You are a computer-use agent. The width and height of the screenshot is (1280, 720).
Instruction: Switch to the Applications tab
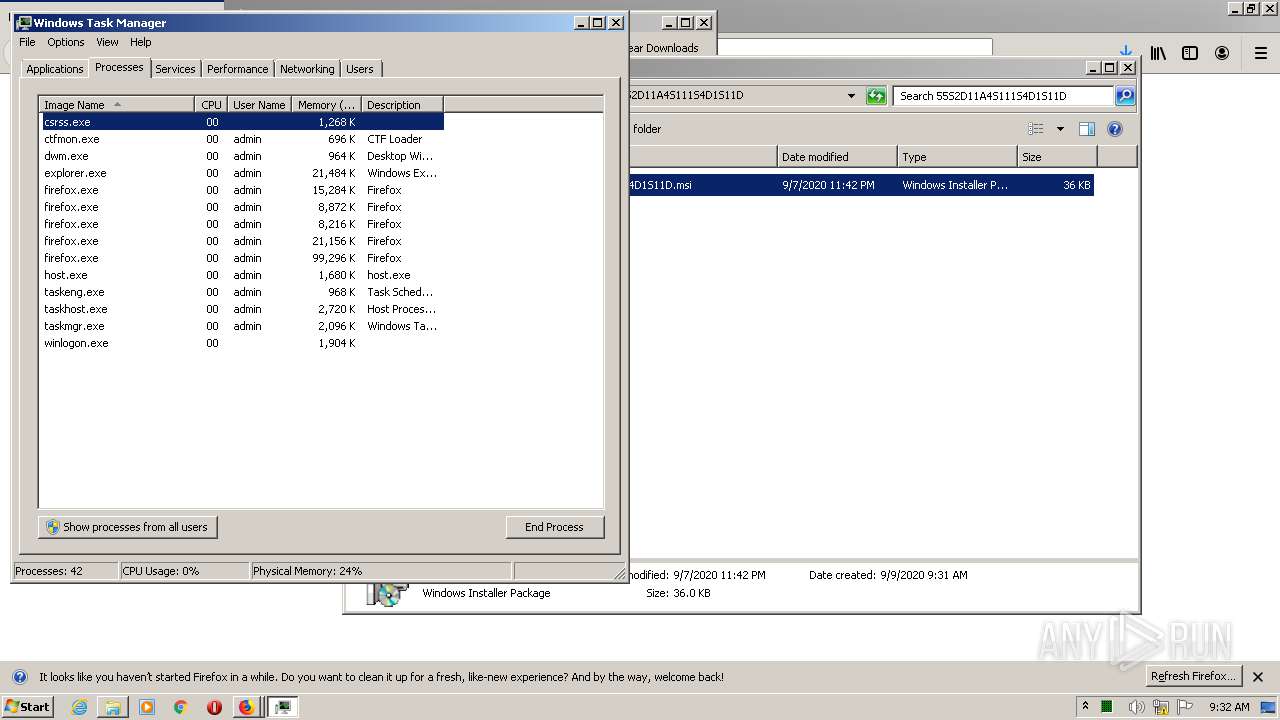[54, 69]
